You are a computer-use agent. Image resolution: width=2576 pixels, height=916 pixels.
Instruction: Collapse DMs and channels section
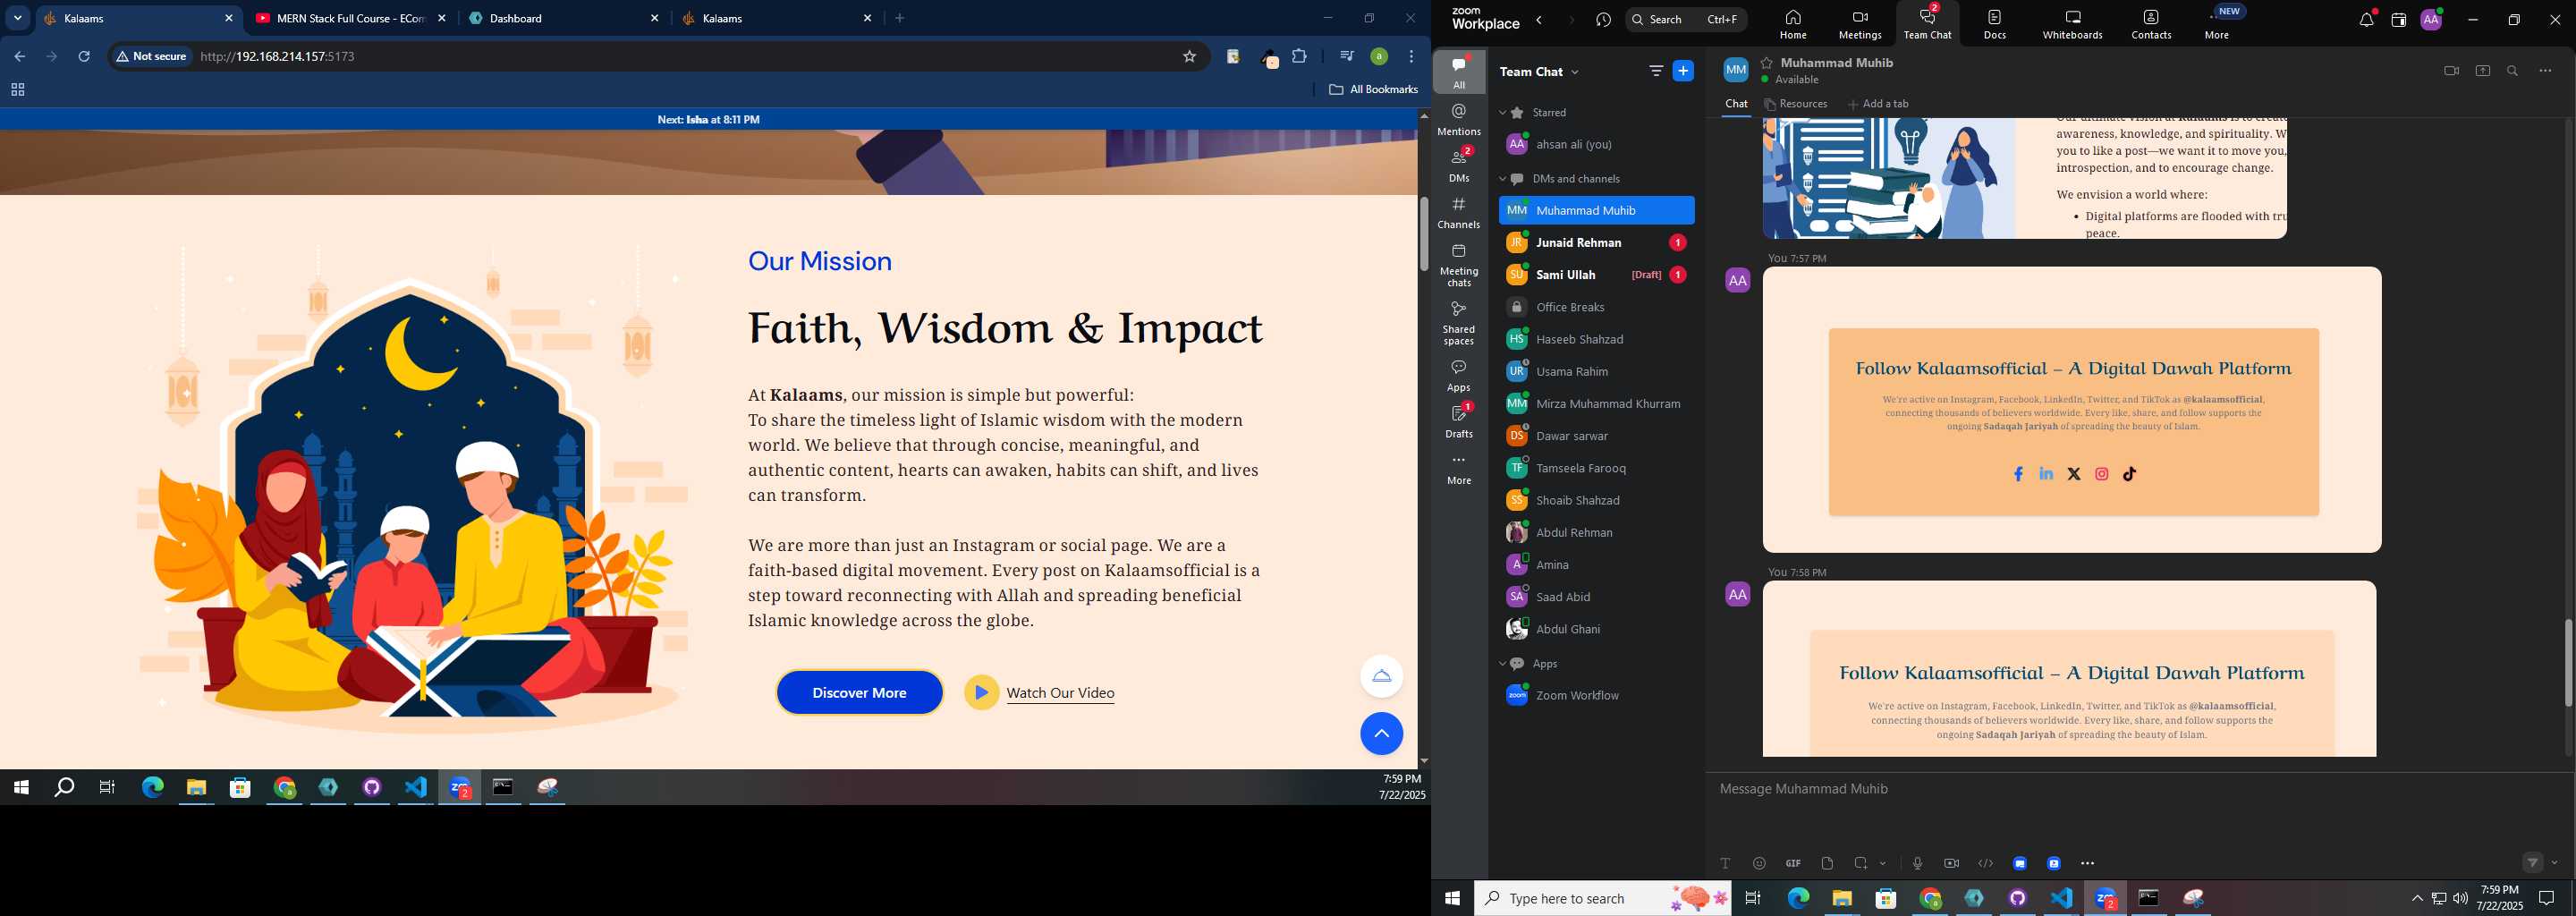point(1503,179)
